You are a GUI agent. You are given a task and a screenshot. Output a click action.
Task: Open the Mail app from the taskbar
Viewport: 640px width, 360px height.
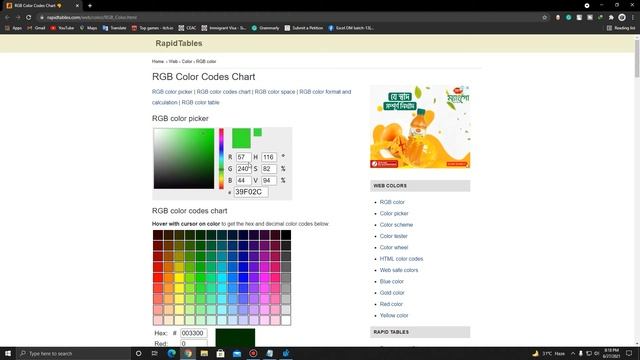[237, 353]
